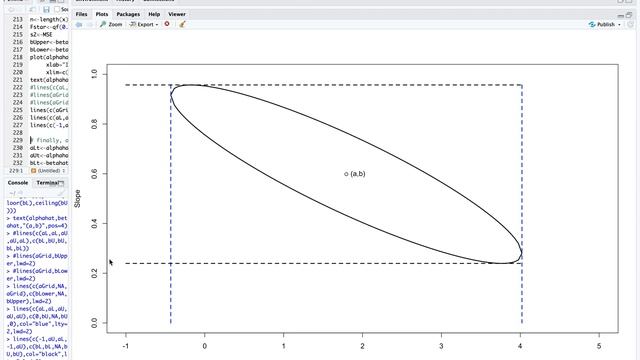The height and width of the screenshot is (360, 640).
Task: Click the (a,b) point label in plot
Action: click(x=358, y=173)
